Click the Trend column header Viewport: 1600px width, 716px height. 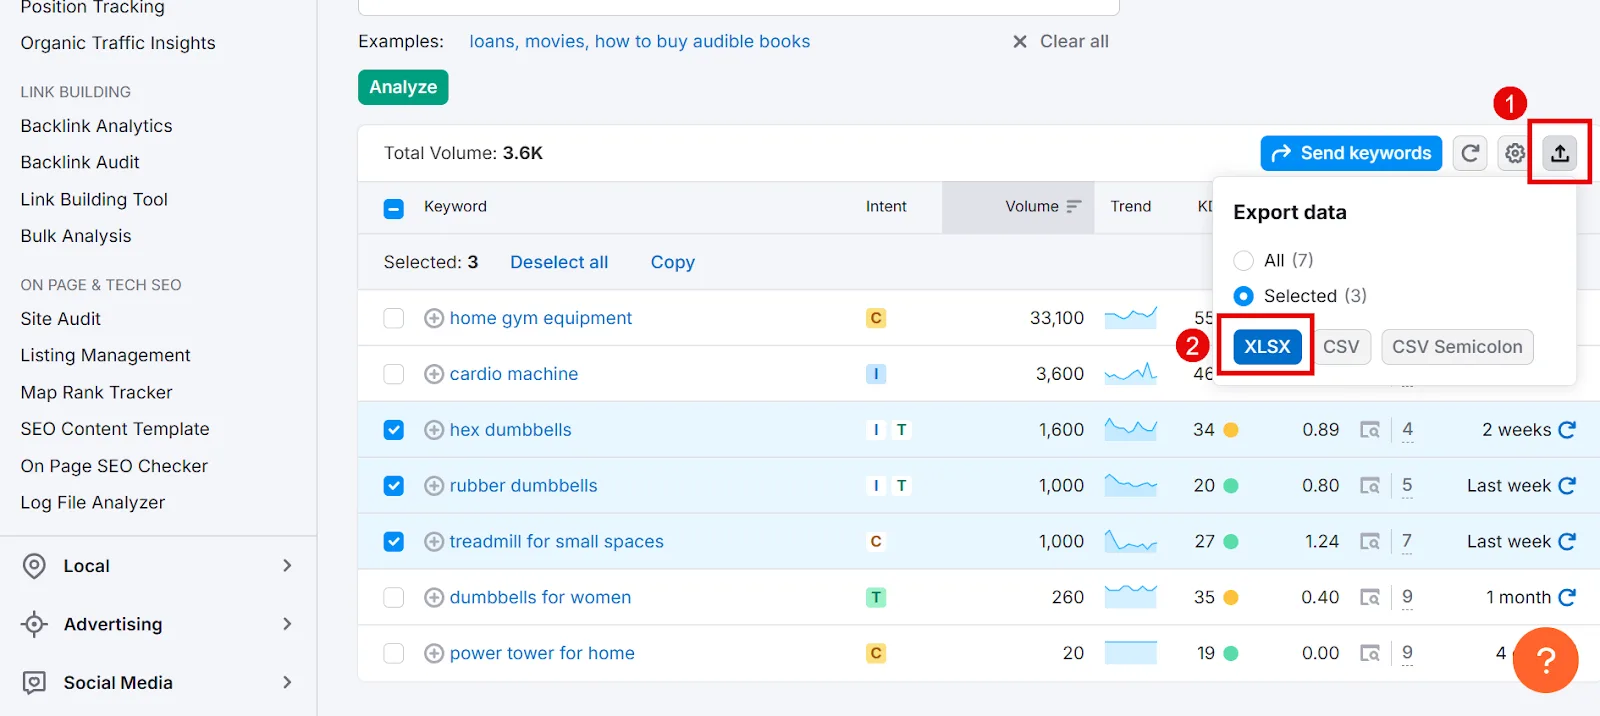(x=1131, y=207)
